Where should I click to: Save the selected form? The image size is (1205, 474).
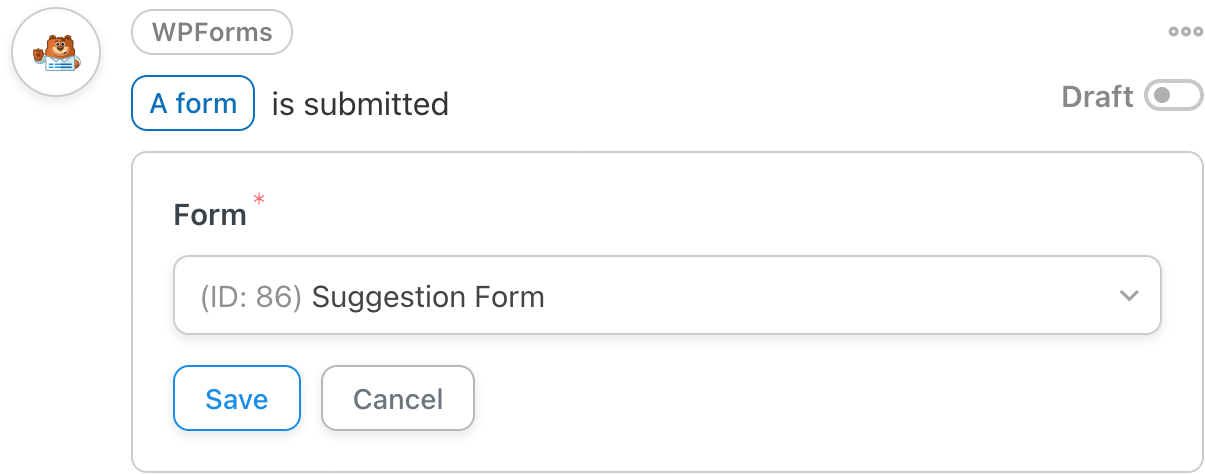pos(237,398)
